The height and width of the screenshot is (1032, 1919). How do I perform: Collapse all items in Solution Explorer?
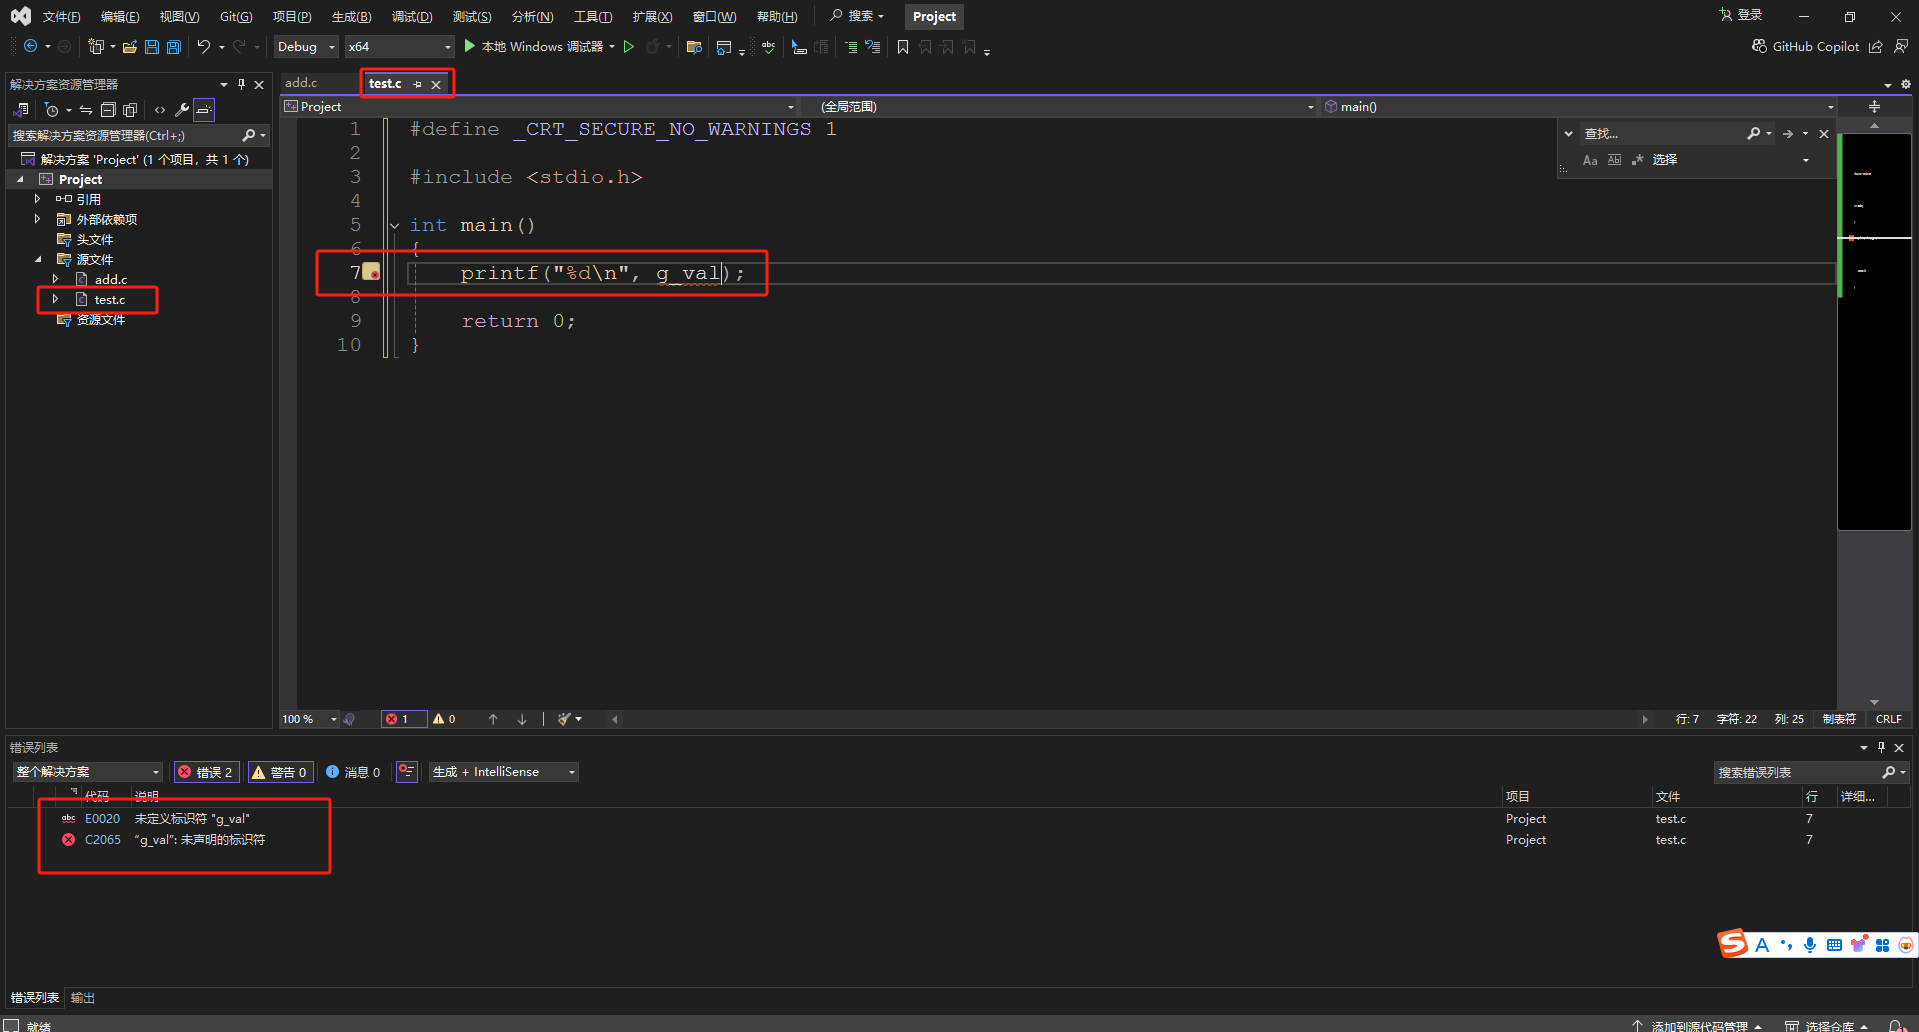pos(108,110)
